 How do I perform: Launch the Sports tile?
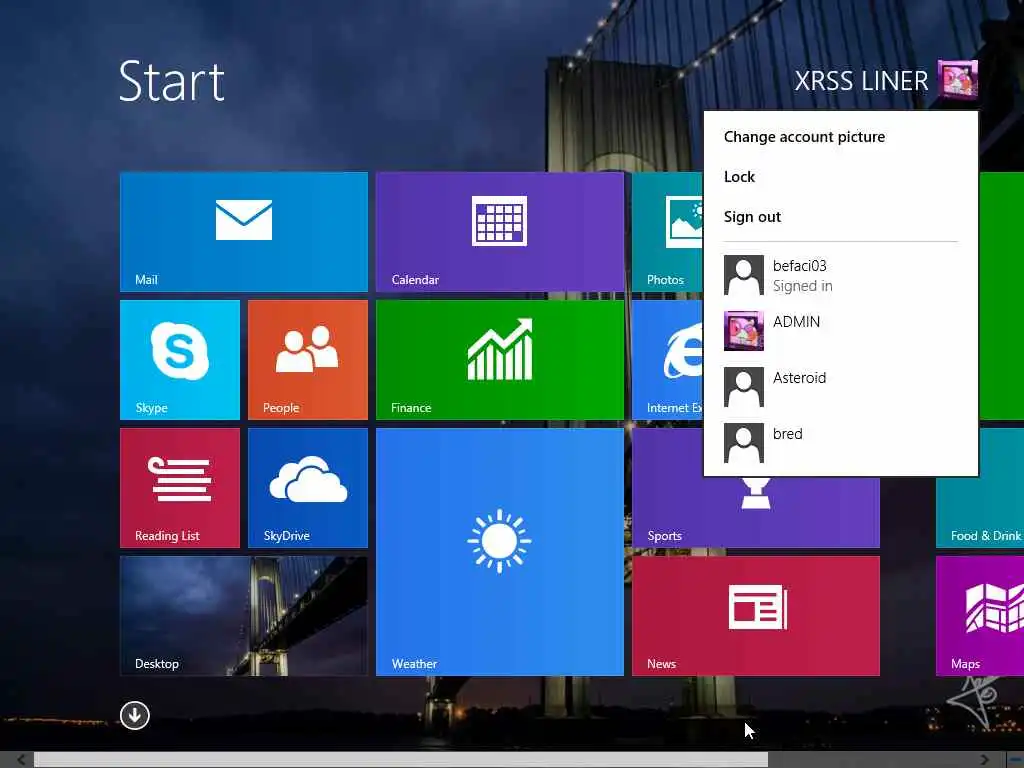[756, 513]
